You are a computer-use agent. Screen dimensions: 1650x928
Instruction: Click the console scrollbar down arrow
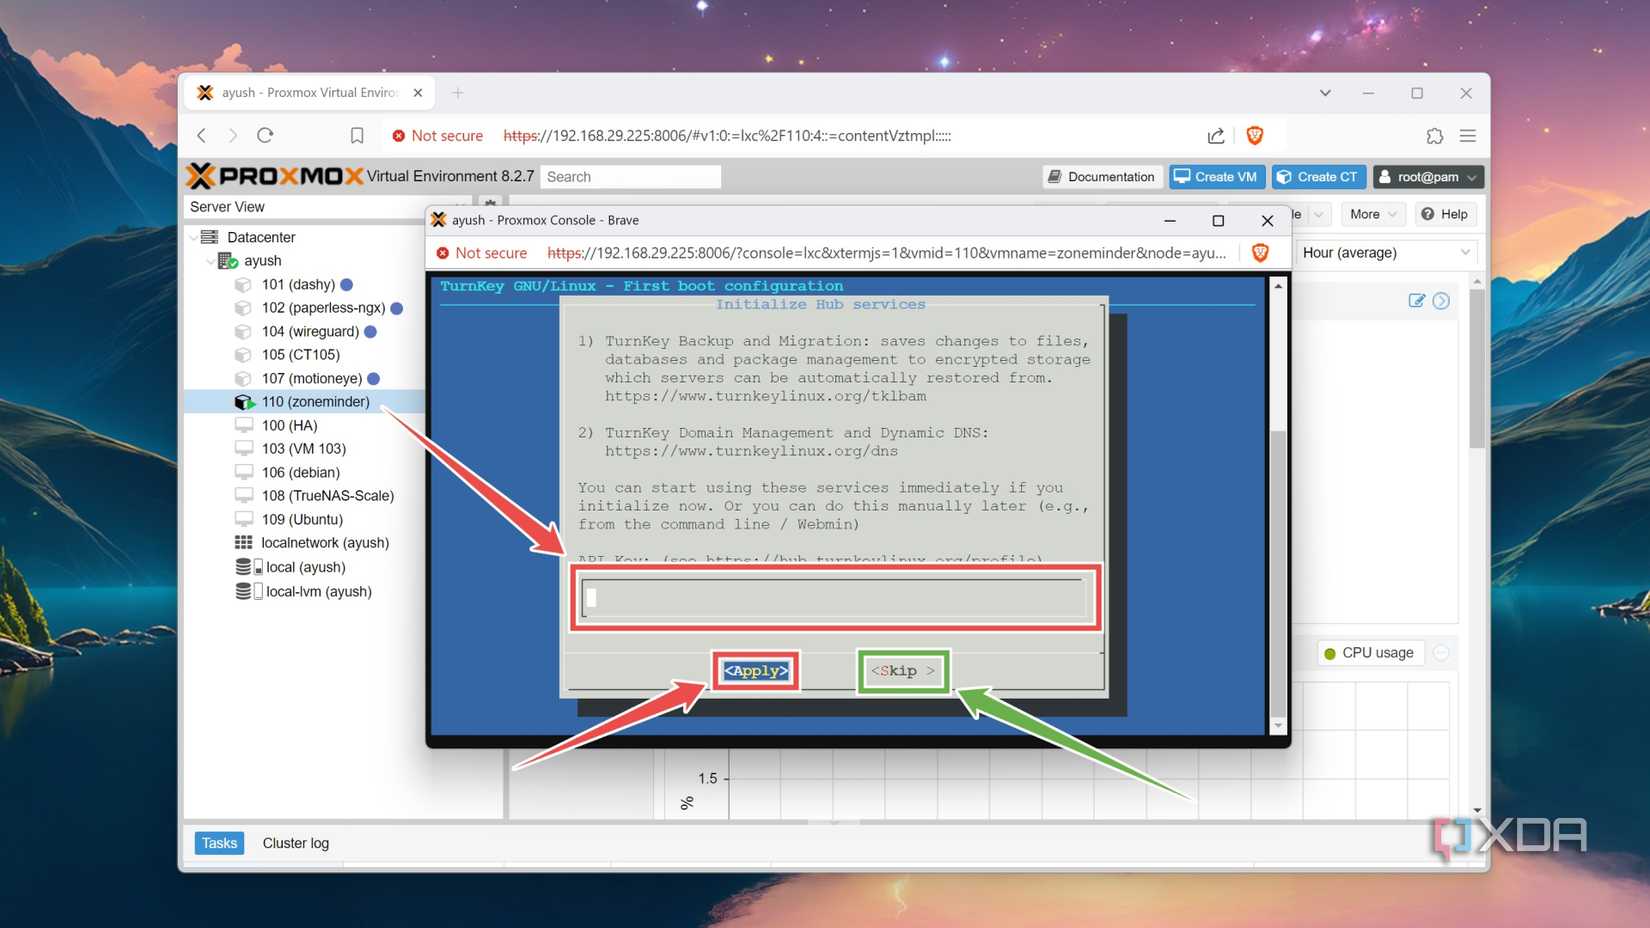click(x=1278, y=726)
